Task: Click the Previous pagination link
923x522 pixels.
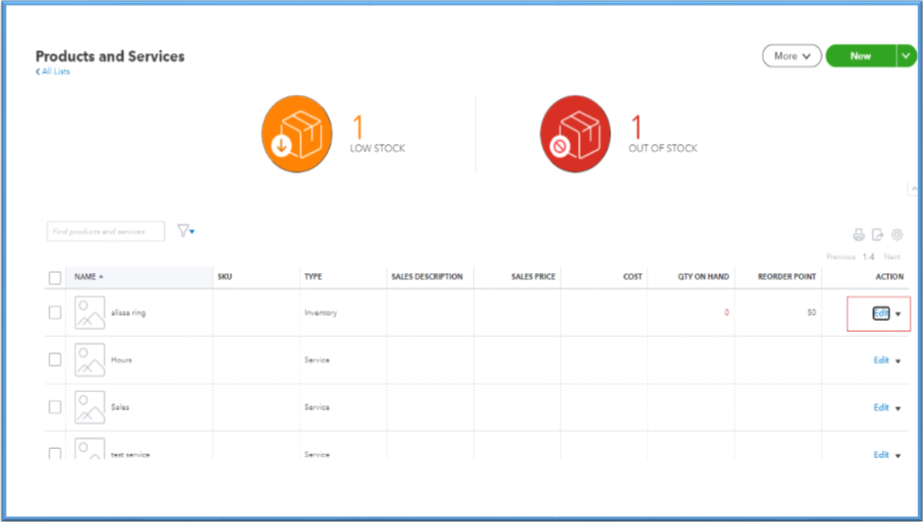Action: coord(841,257)
